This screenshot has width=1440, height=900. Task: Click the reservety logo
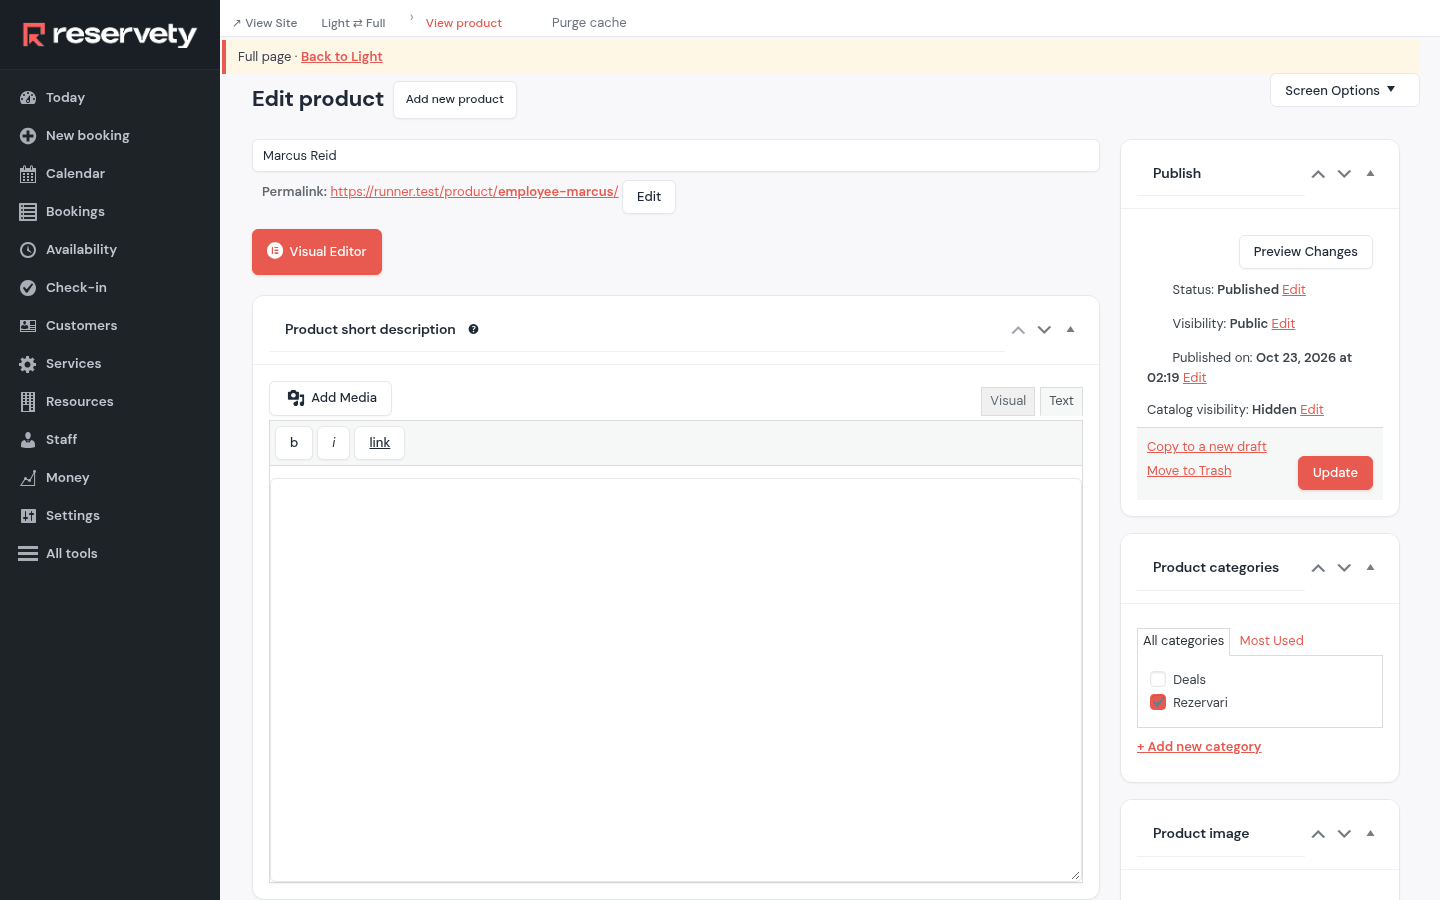pyautogui.click(x=110, y=35)
